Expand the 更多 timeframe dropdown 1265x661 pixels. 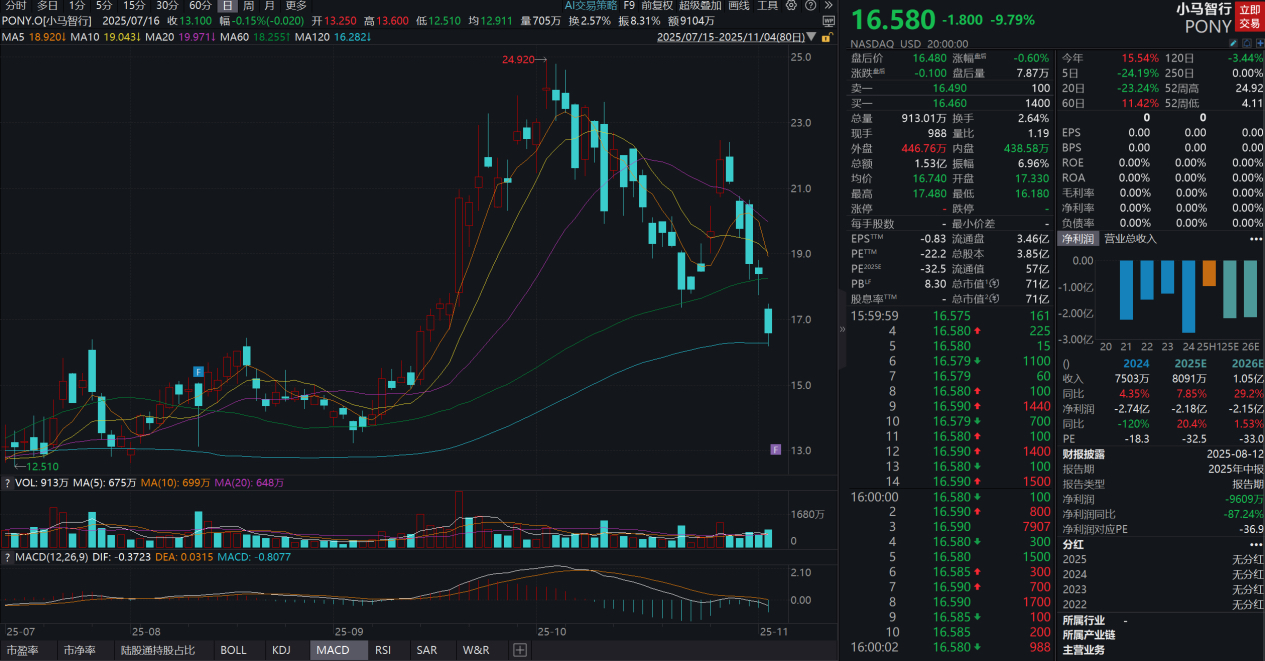point(296,5)
